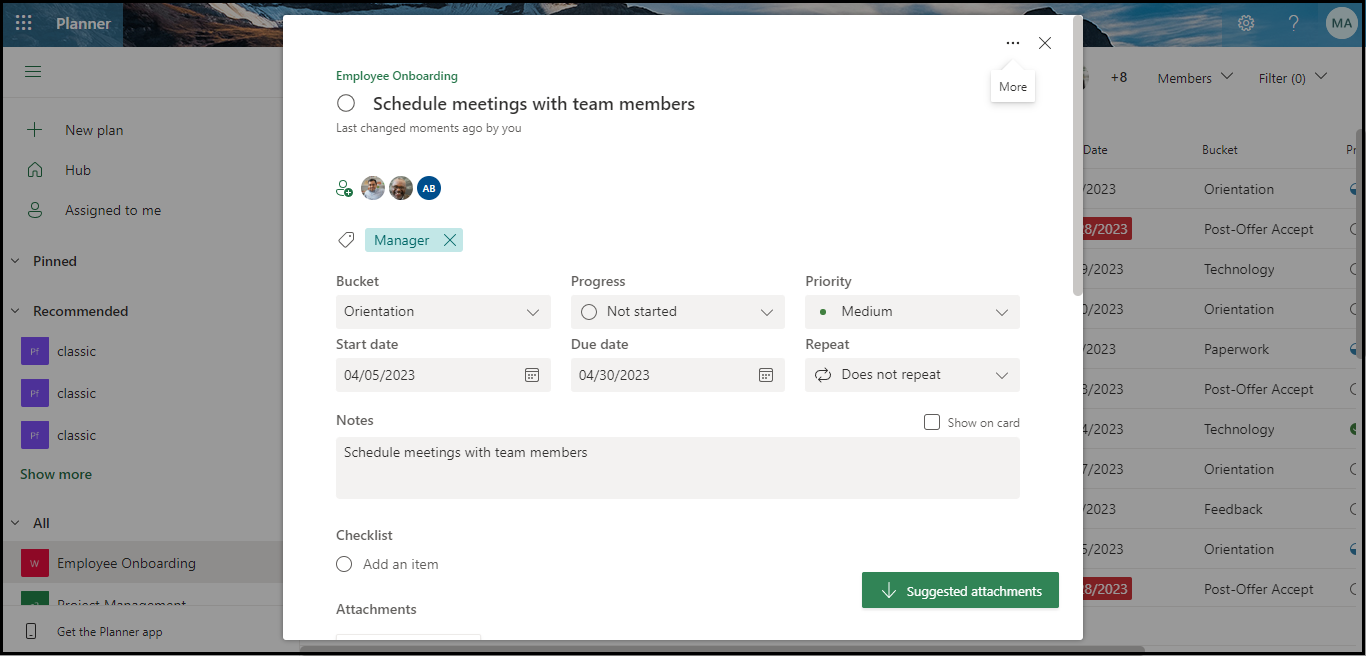
Task: Open the Help question mark icon
Action: tap(1294, 23)
